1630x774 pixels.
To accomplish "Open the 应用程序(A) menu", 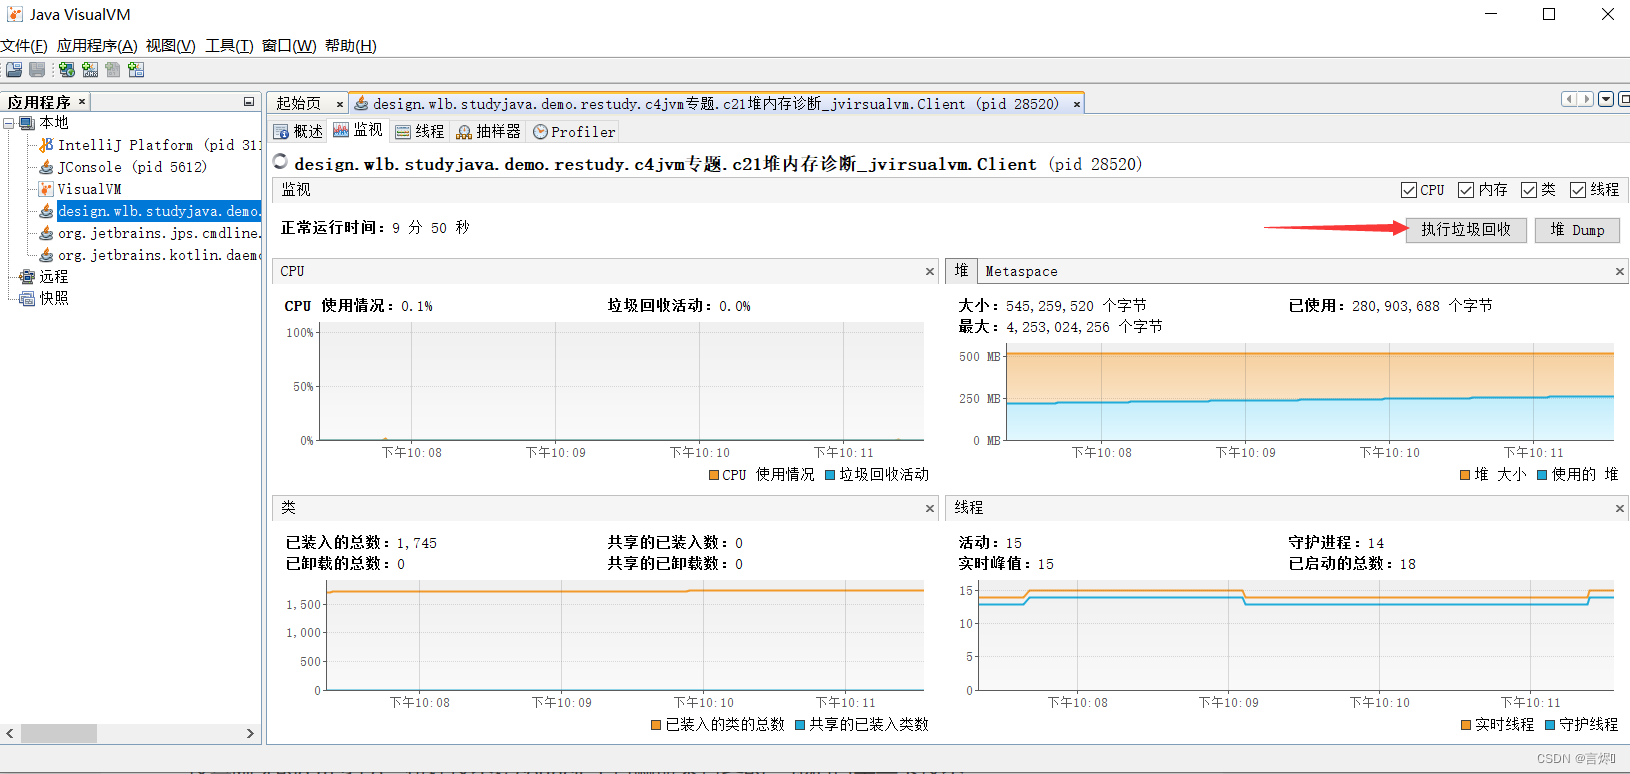I will pyautogui.click(x=97, y=46).
